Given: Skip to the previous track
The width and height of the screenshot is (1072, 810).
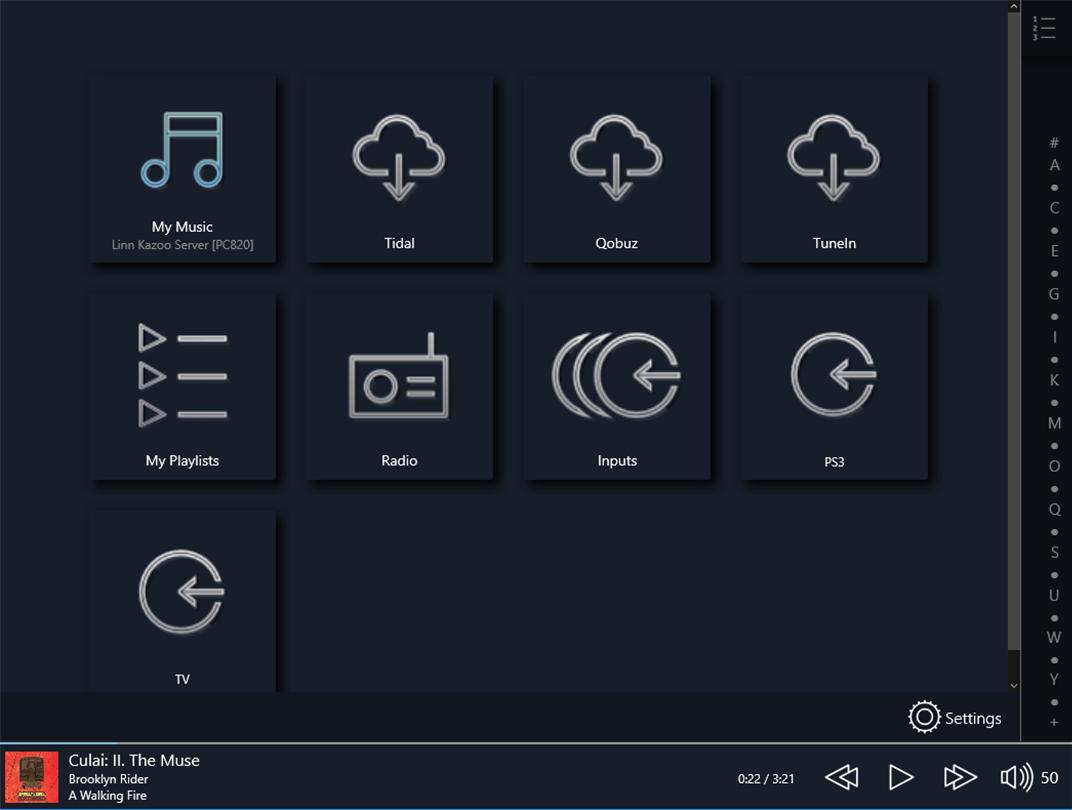Looking at the screenshot, I should pos(842,777).
